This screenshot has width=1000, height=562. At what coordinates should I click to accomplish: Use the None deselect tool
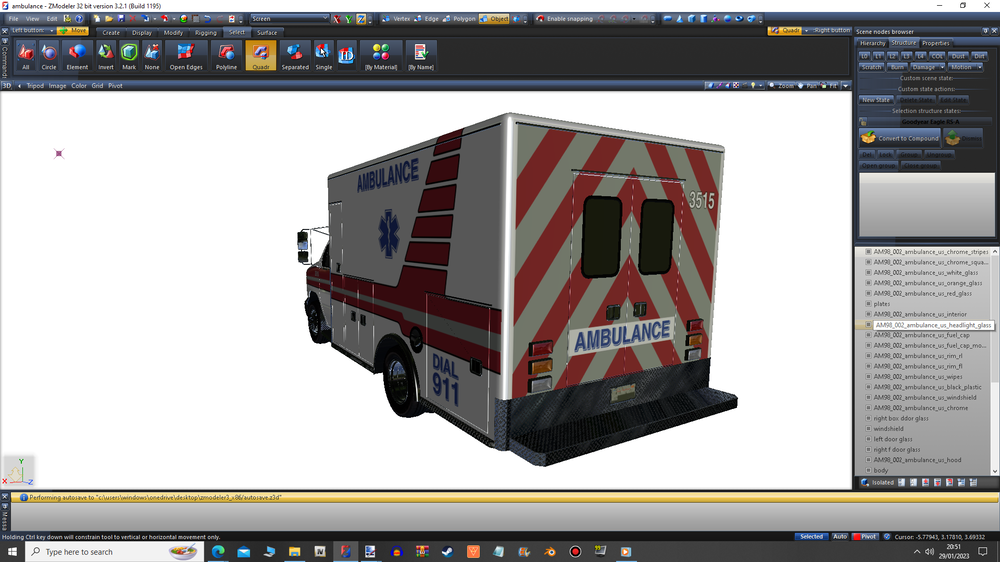pyautogui.click(x=152, y=55)
